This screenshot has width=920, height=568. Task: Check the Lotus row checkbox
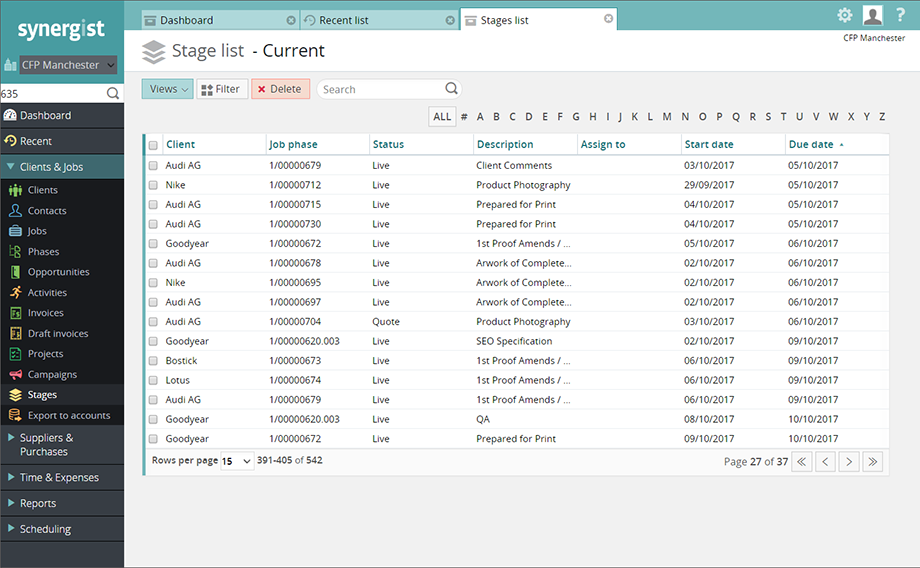[153, 380]
